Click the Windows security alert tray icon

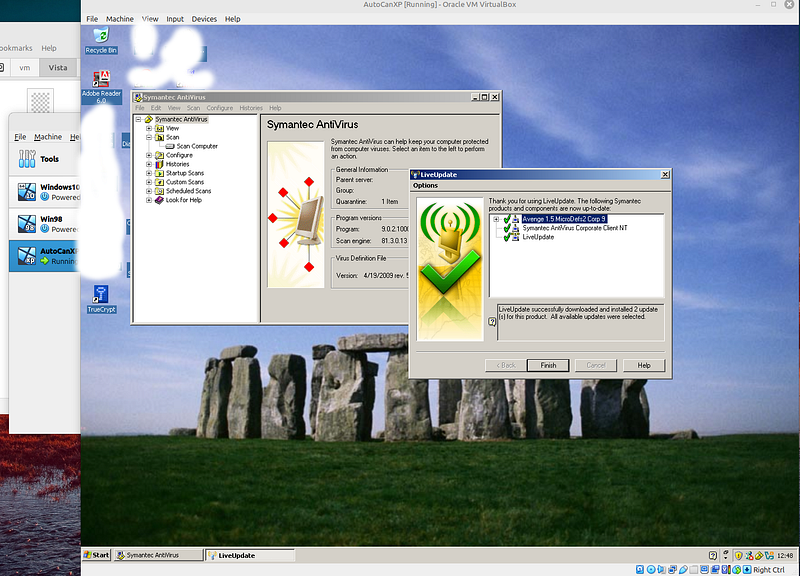coord(739,556)
